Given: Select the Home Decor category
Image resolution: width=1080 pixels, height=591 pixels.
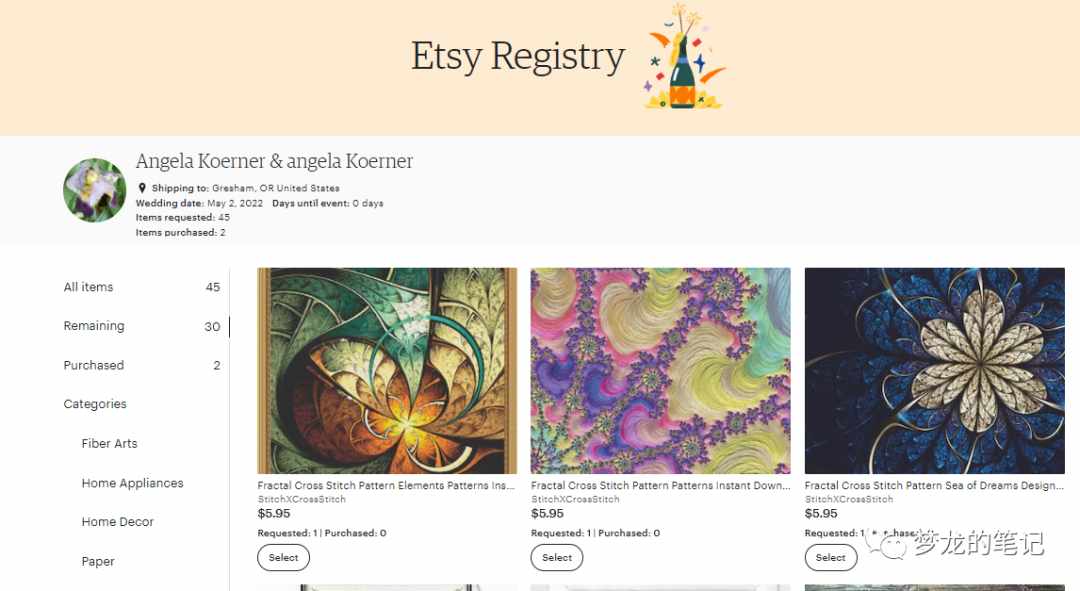Looking at the screenshot, I should coord(118,522).
